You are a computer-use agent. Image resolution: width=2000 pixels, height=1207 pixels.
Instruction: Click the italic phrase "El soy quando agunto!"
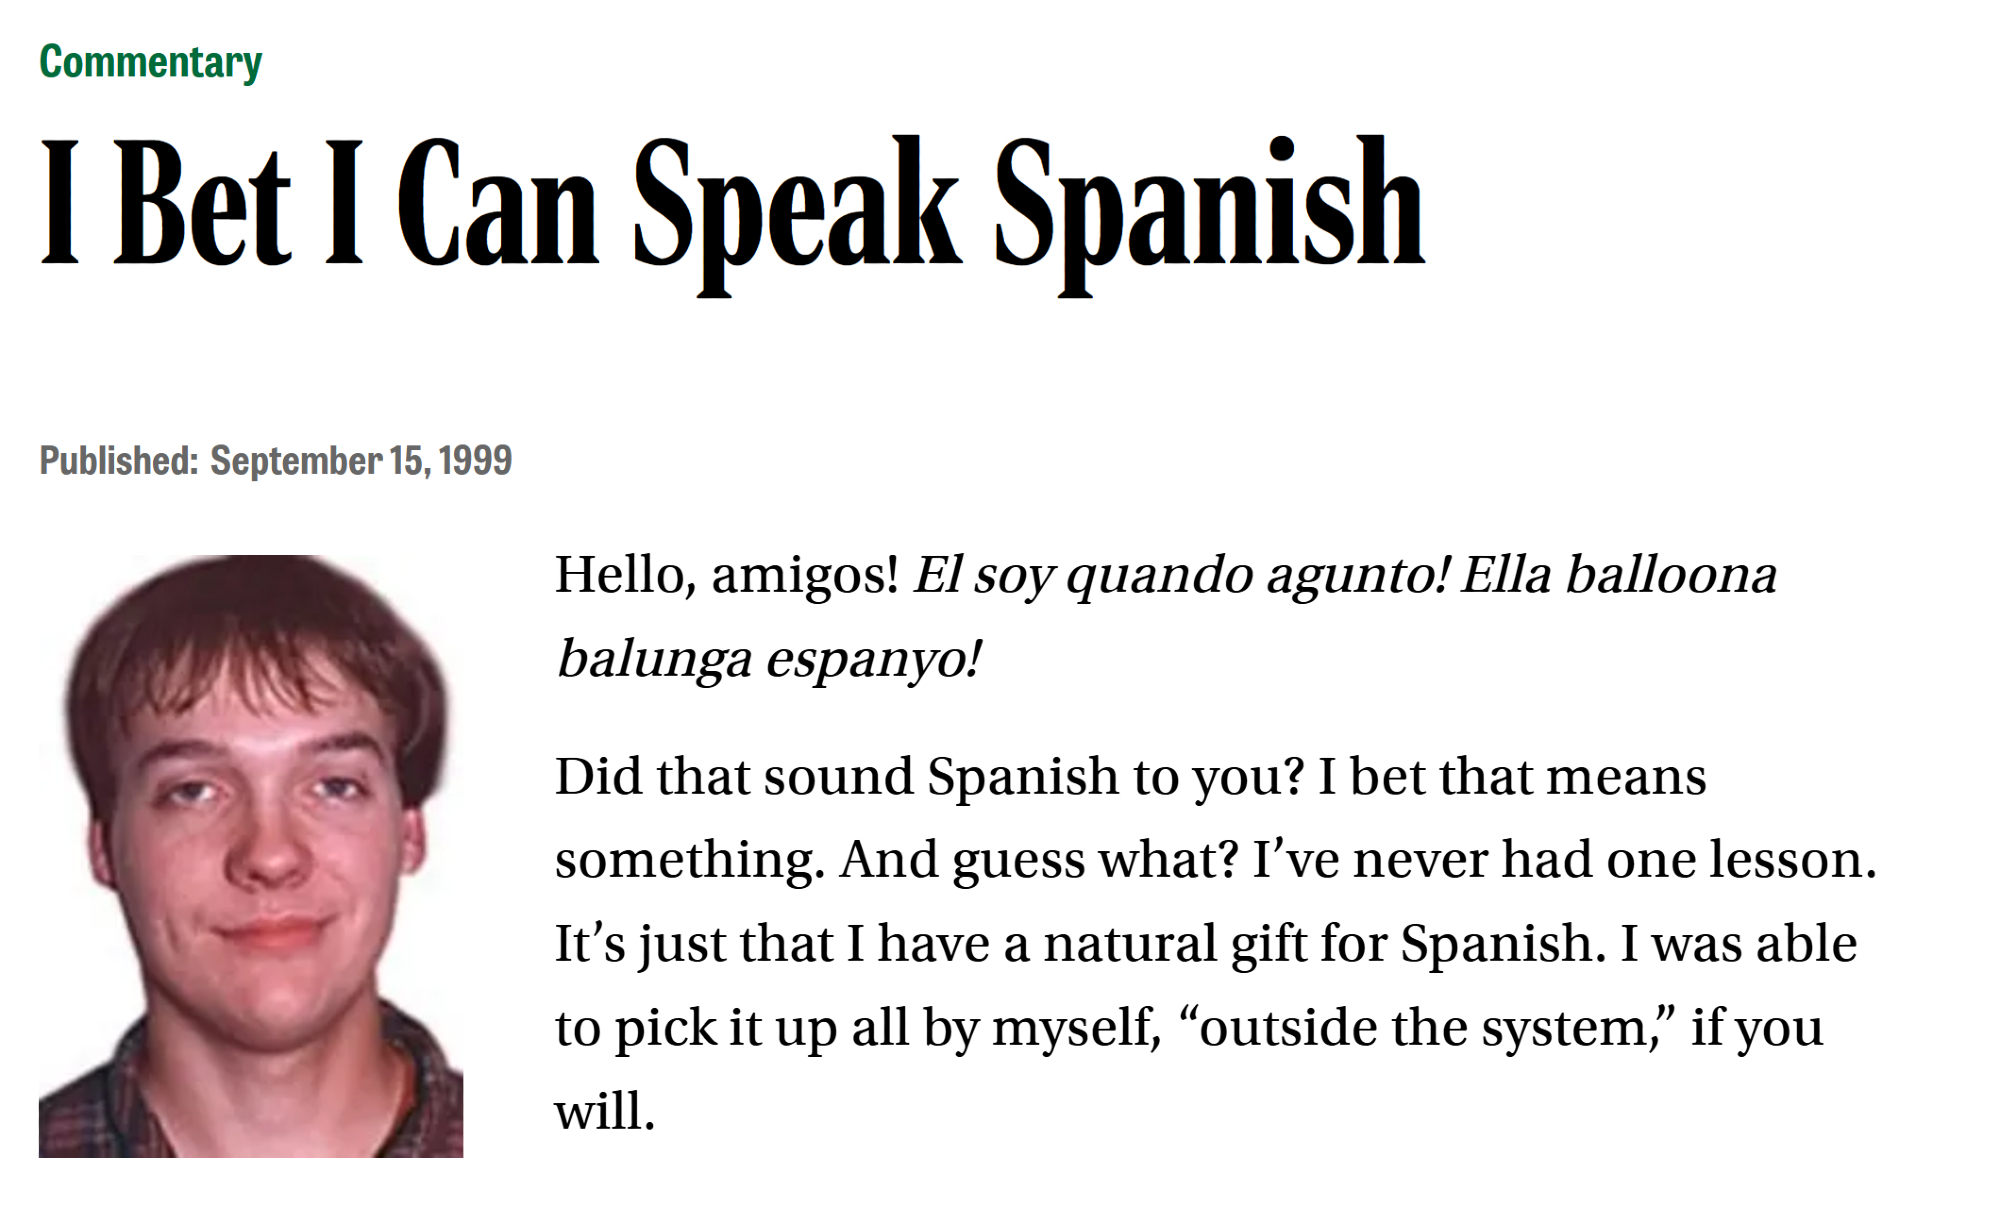coord(1181,575)
